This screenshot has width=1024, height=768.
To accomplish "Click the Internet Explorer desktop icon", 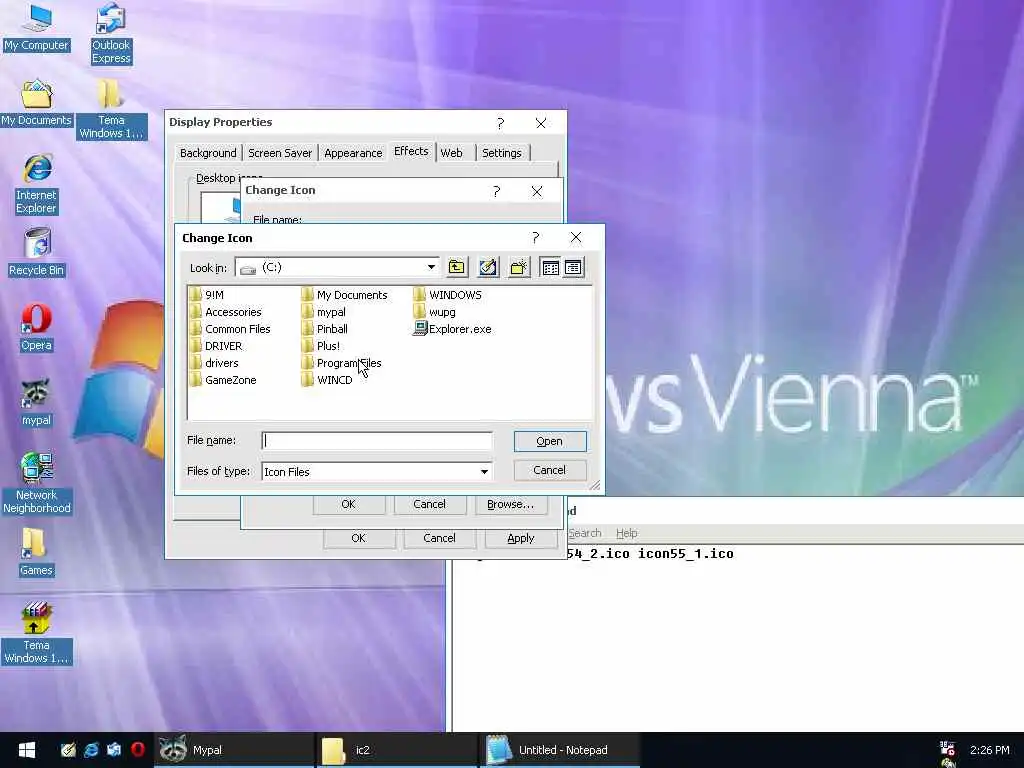I will click(37, 184).
